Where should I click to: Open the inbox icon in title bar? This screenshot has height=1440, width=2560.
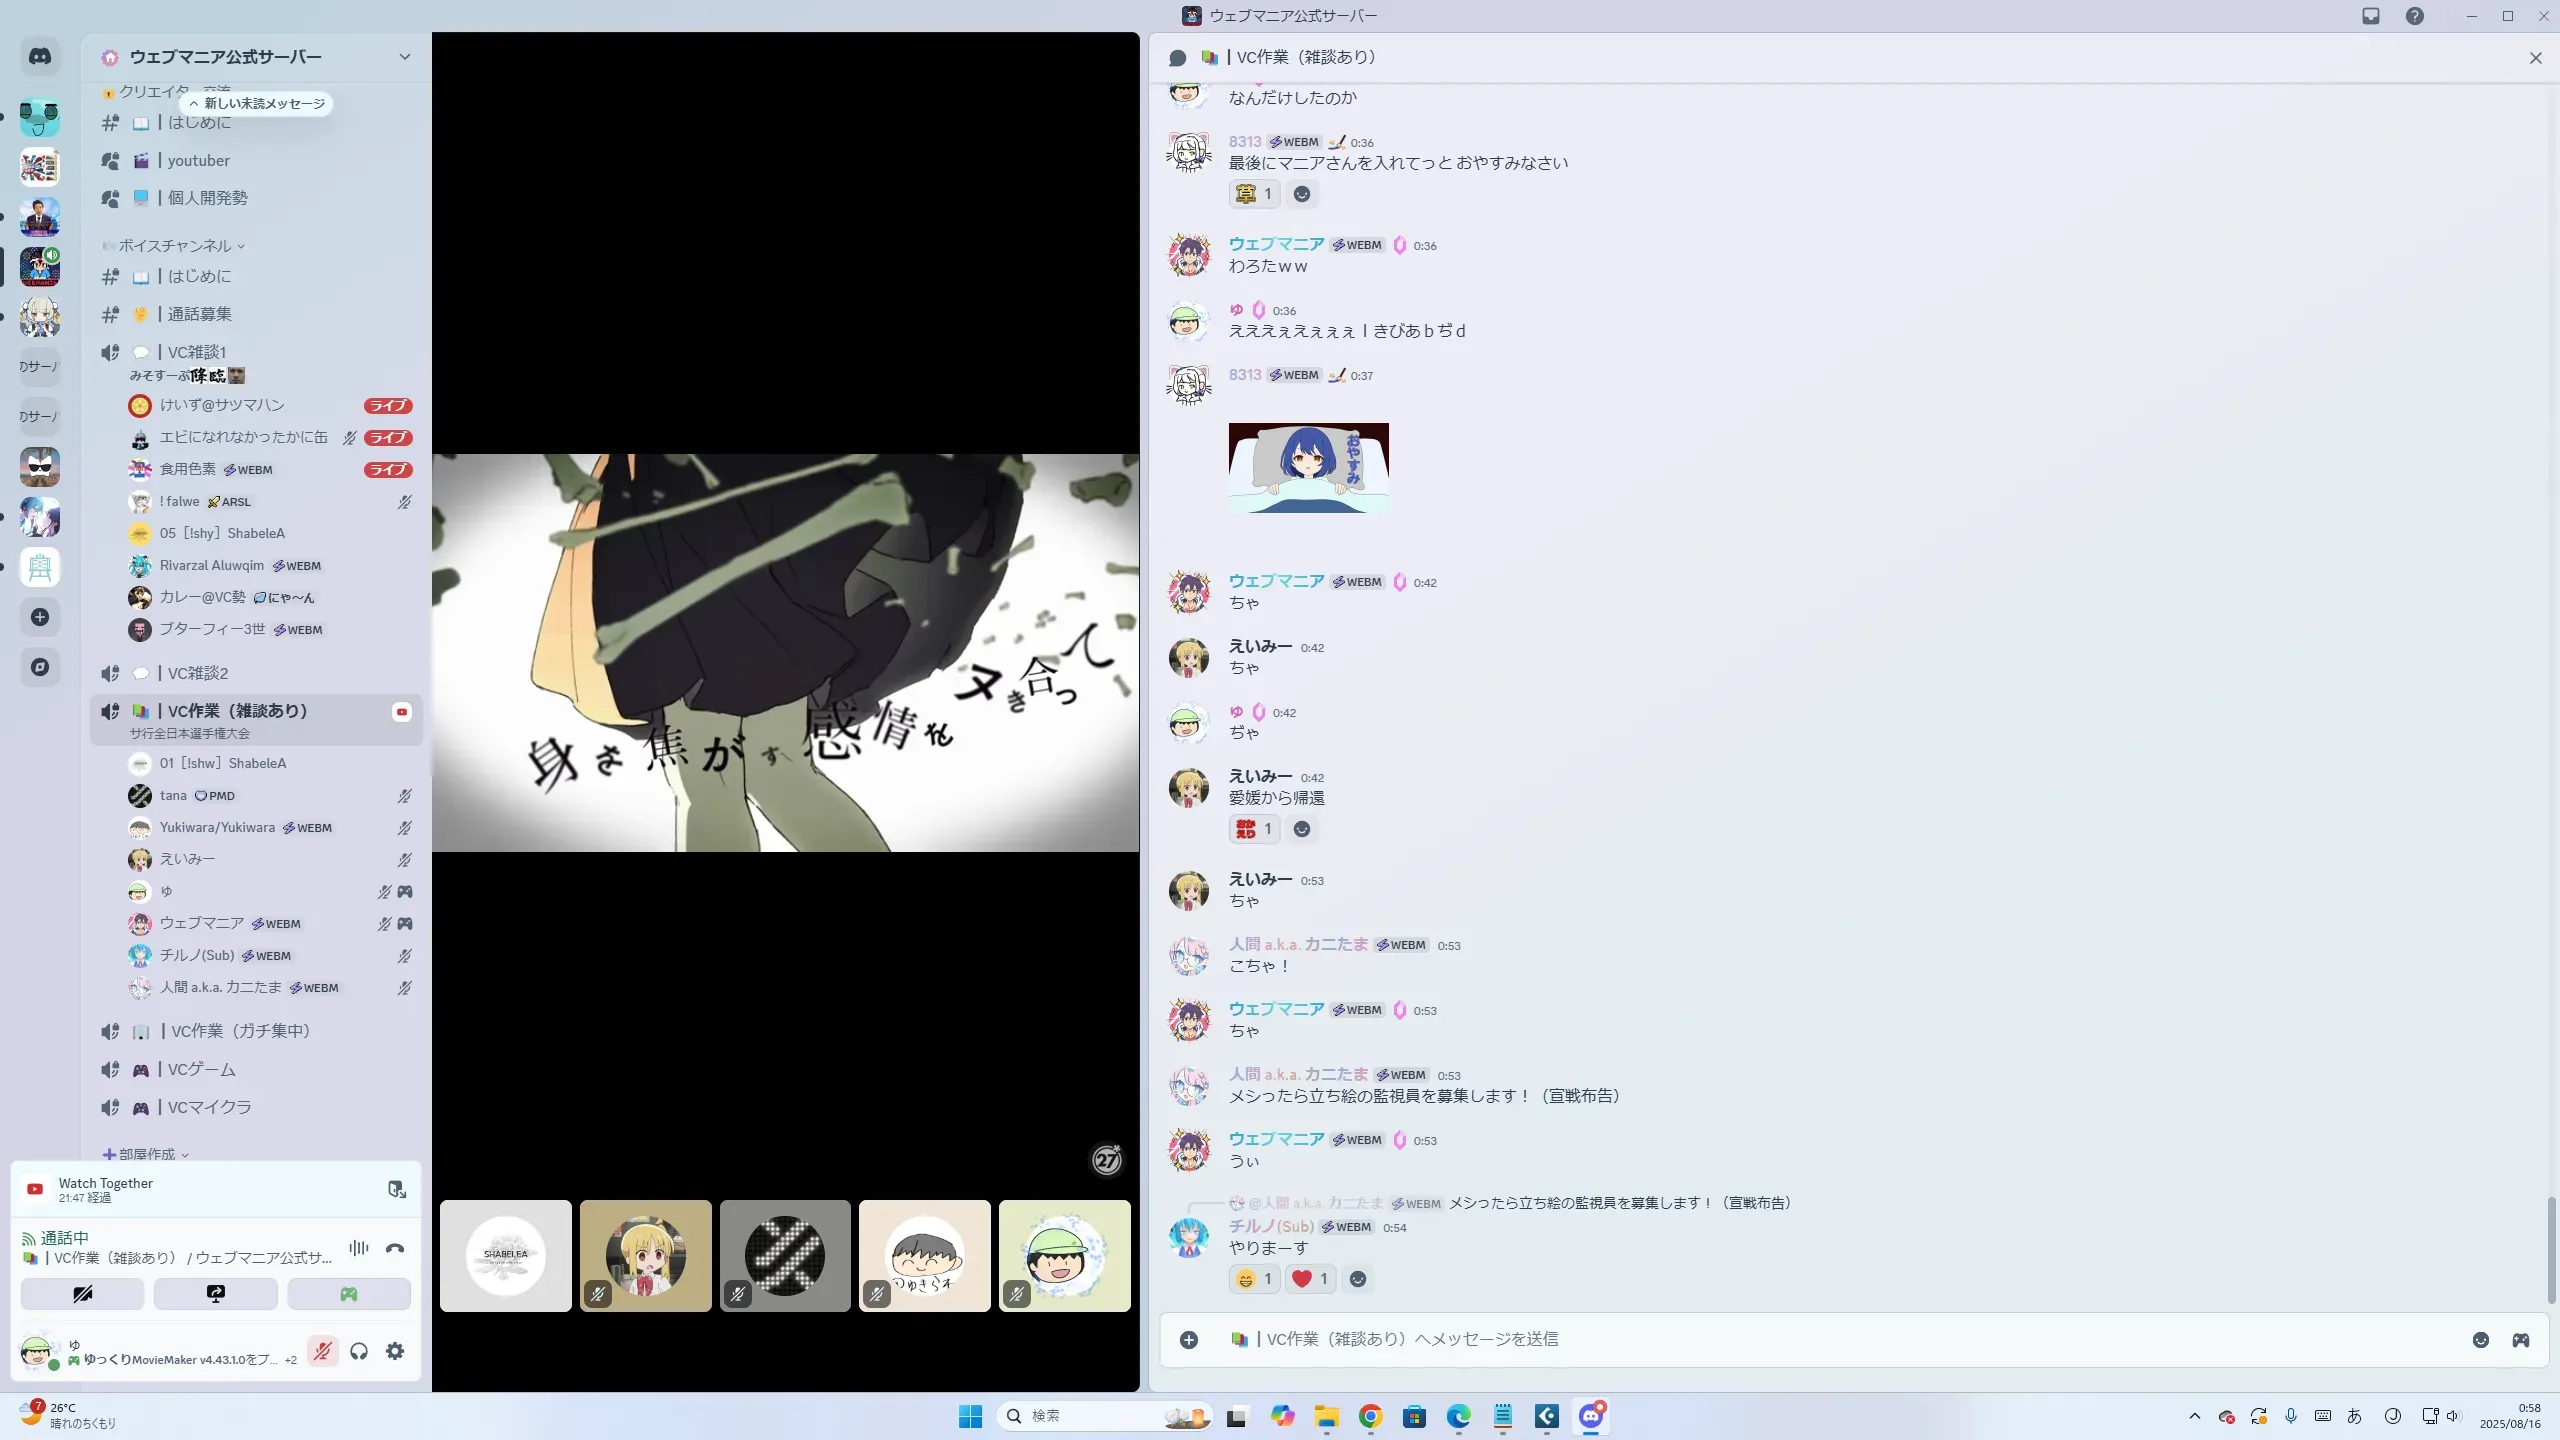[2370, 16]
